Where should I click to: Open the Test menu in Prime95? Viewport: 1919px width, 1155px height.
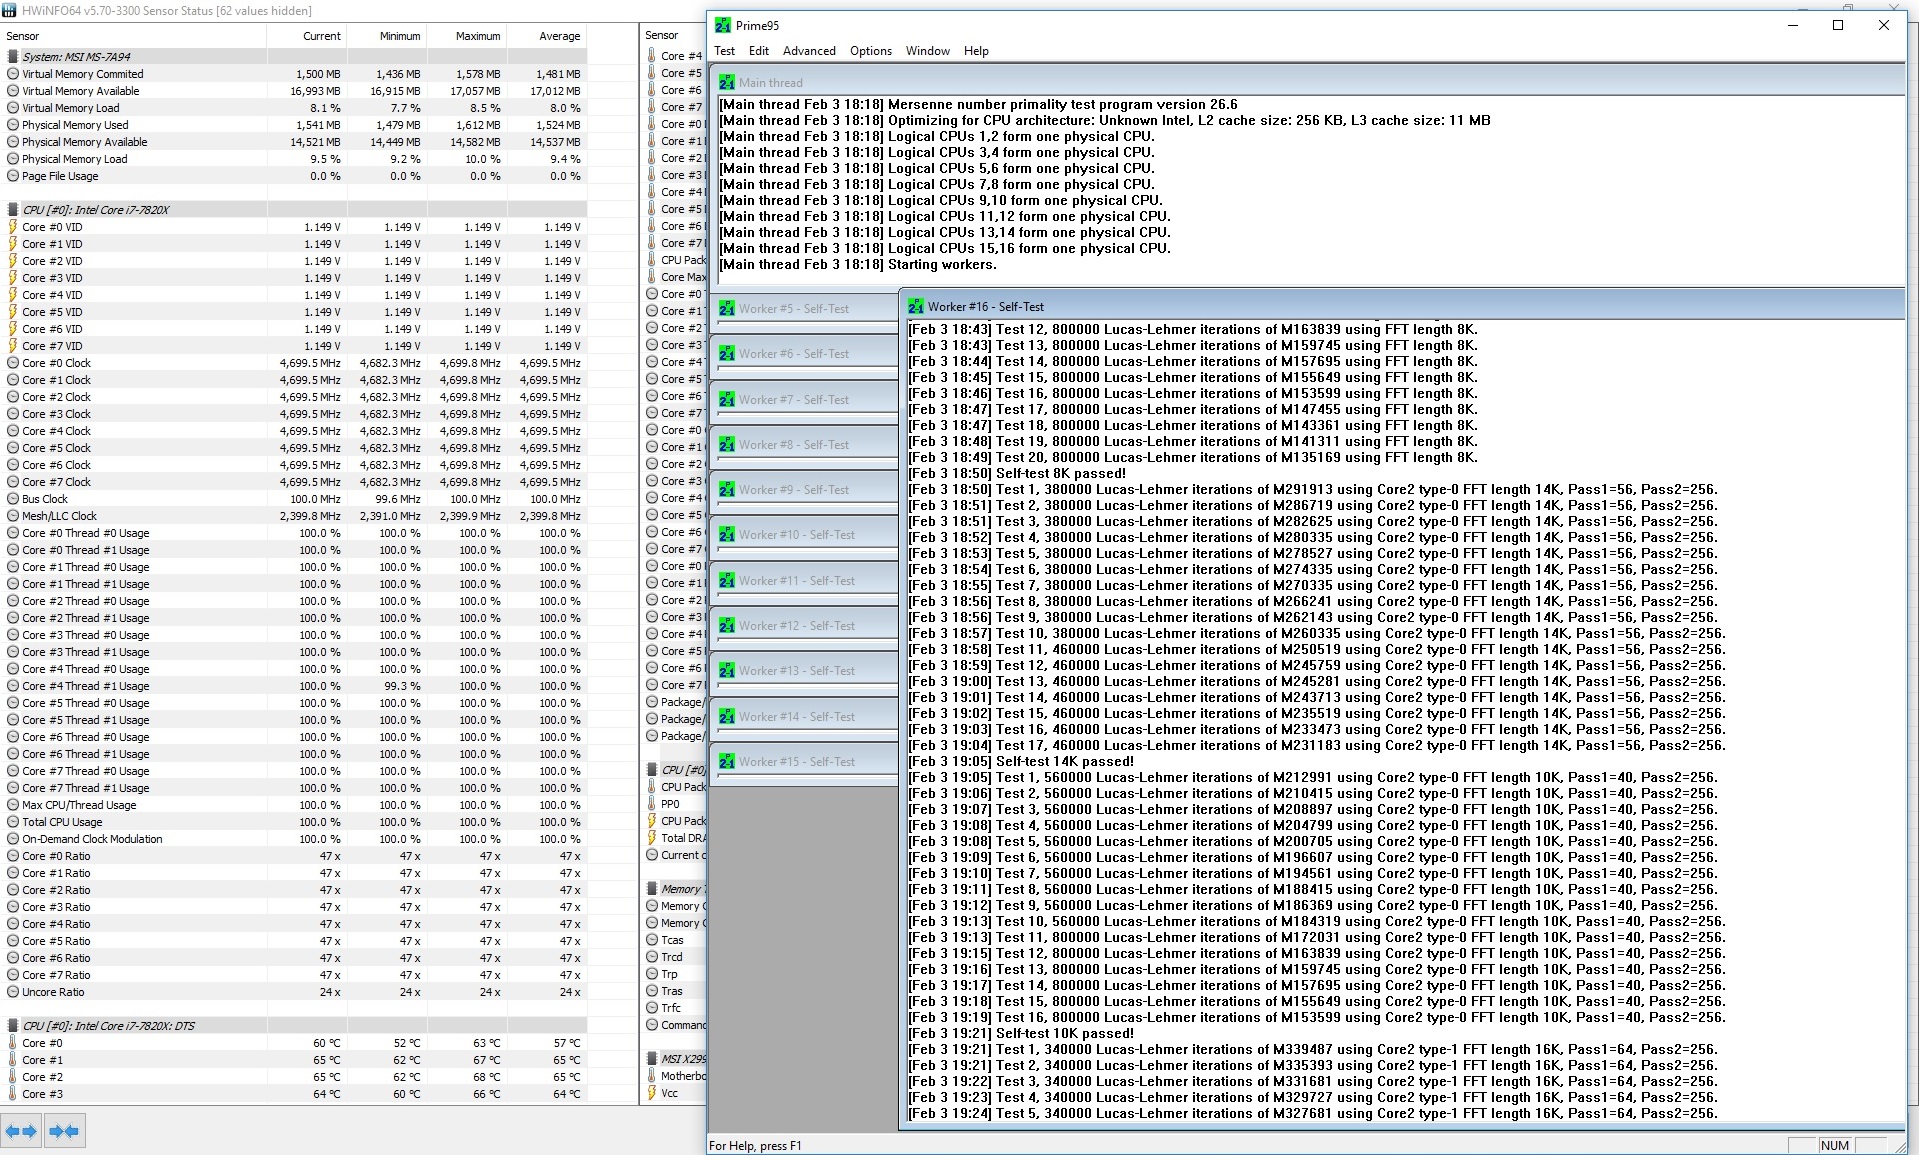coord(725,51)
